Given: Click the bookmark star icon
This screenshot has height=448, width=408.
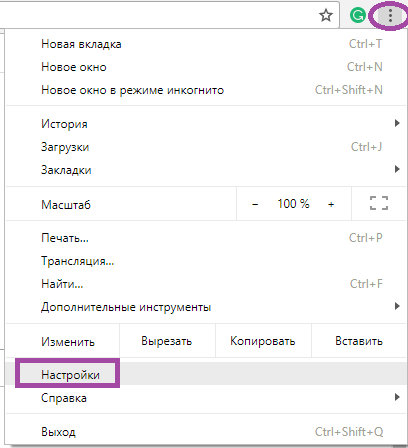Looking at the screenshot, I should coord(326,15).
